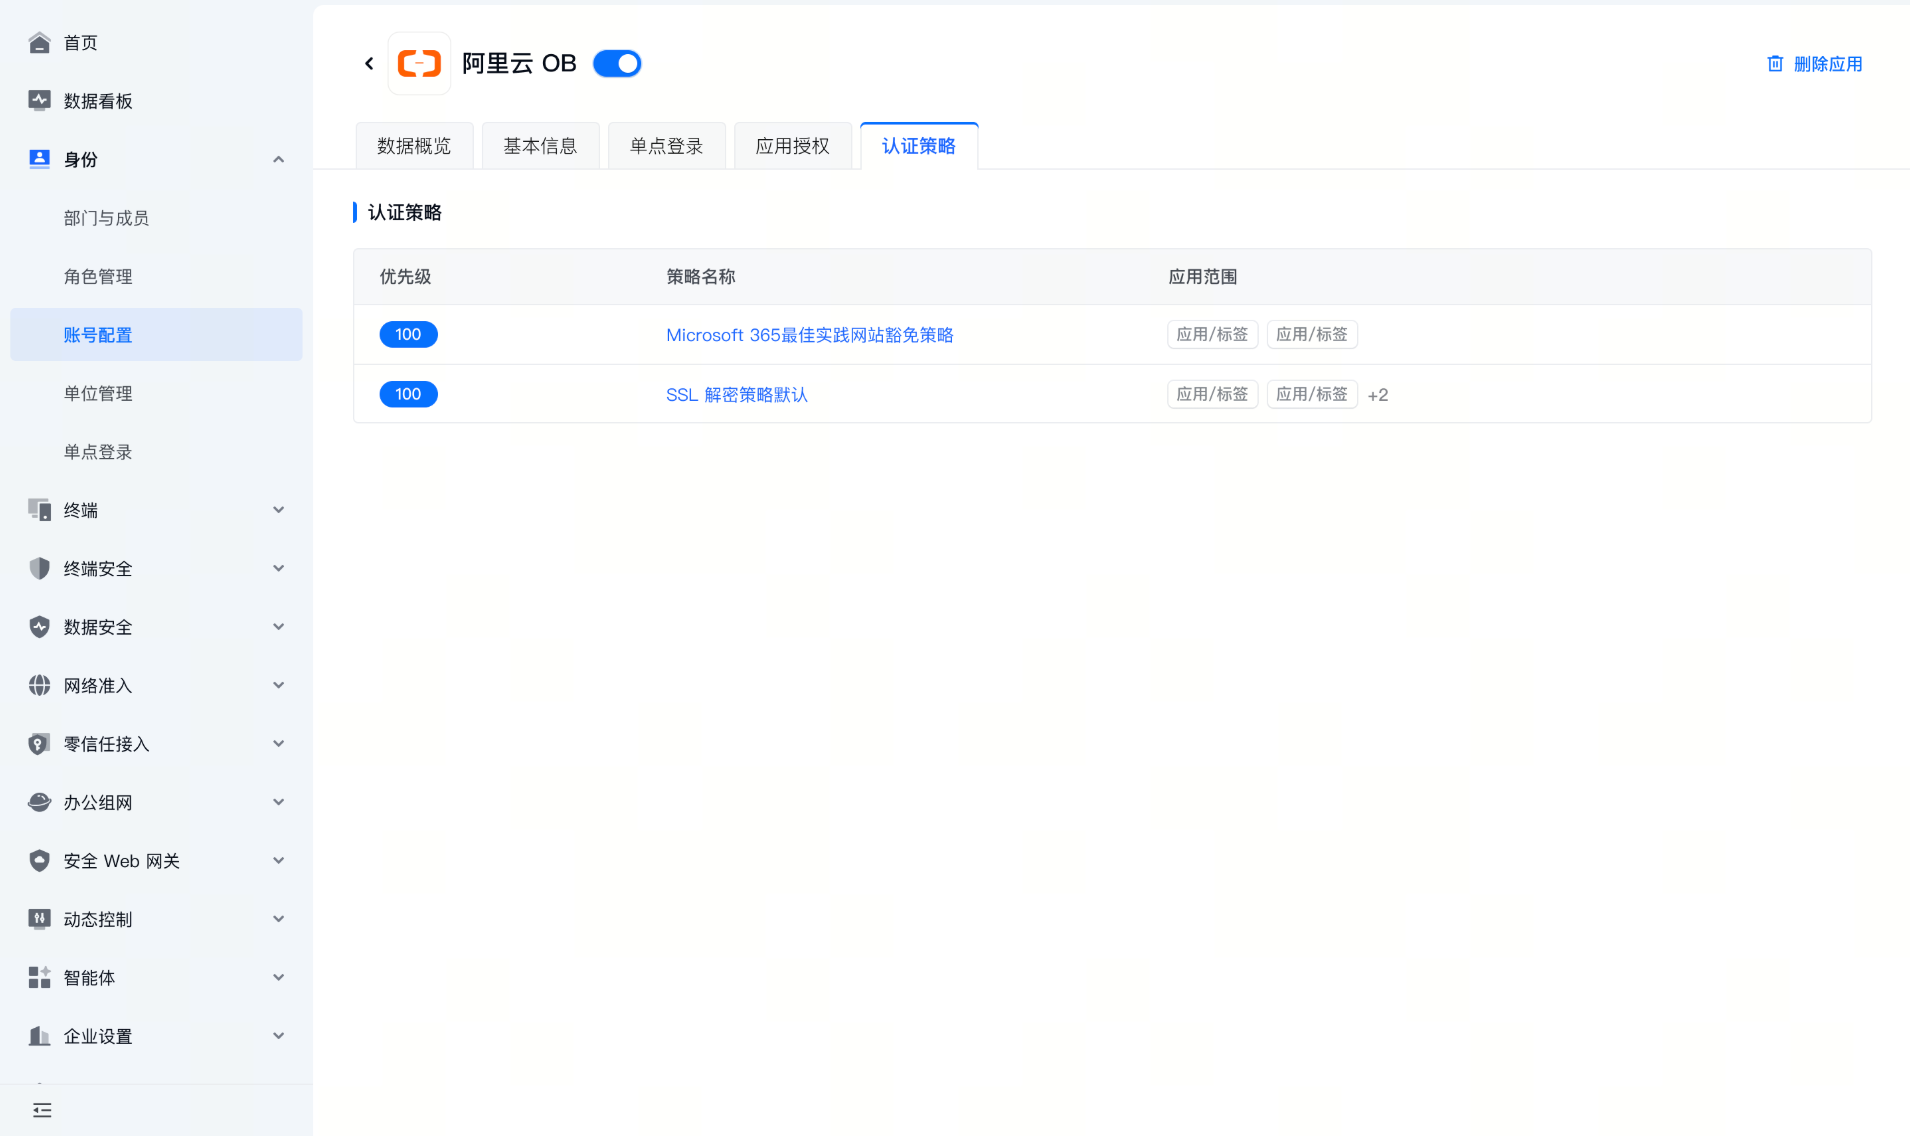The height and width of the screenshot is (1136, 1910).
Task: Open the 应用授权 tab
Action: 793,146
